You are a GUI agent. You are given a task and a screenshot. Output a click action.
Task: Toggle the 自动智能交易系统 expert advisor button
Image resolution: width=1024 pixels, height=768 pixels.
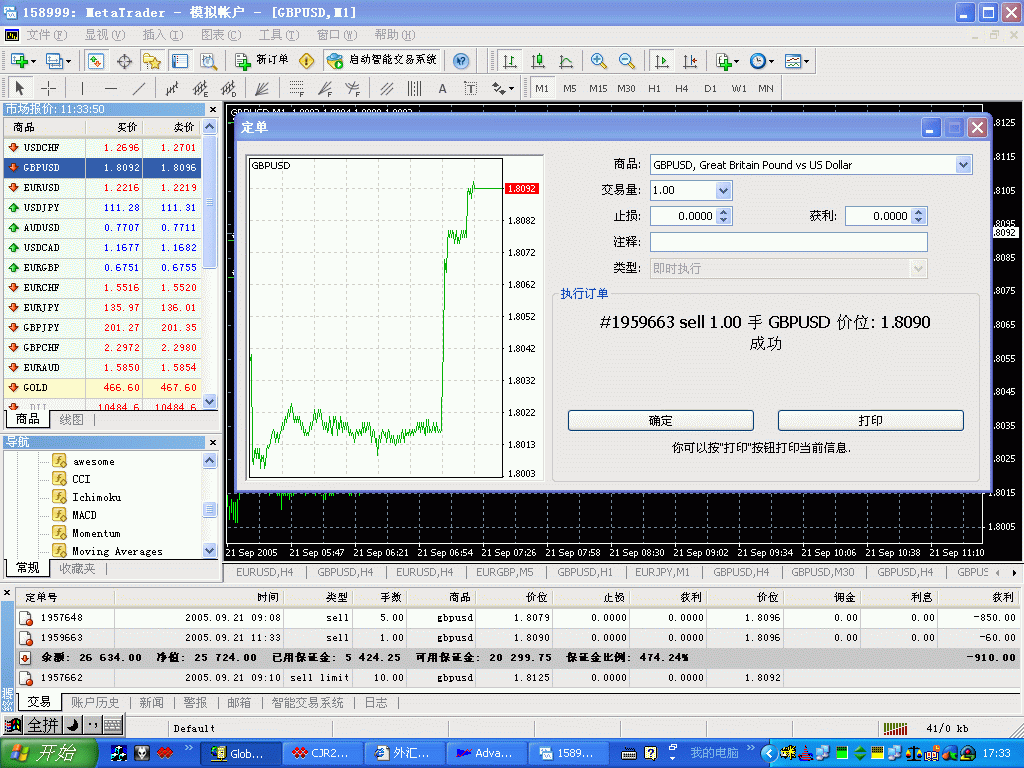pyautogui.click(x=382, y=61)
